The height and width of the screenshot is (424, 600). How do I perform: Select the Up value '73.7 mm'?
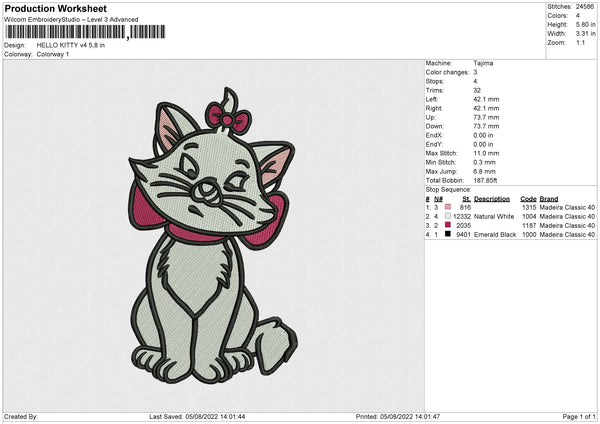point(486,117)
